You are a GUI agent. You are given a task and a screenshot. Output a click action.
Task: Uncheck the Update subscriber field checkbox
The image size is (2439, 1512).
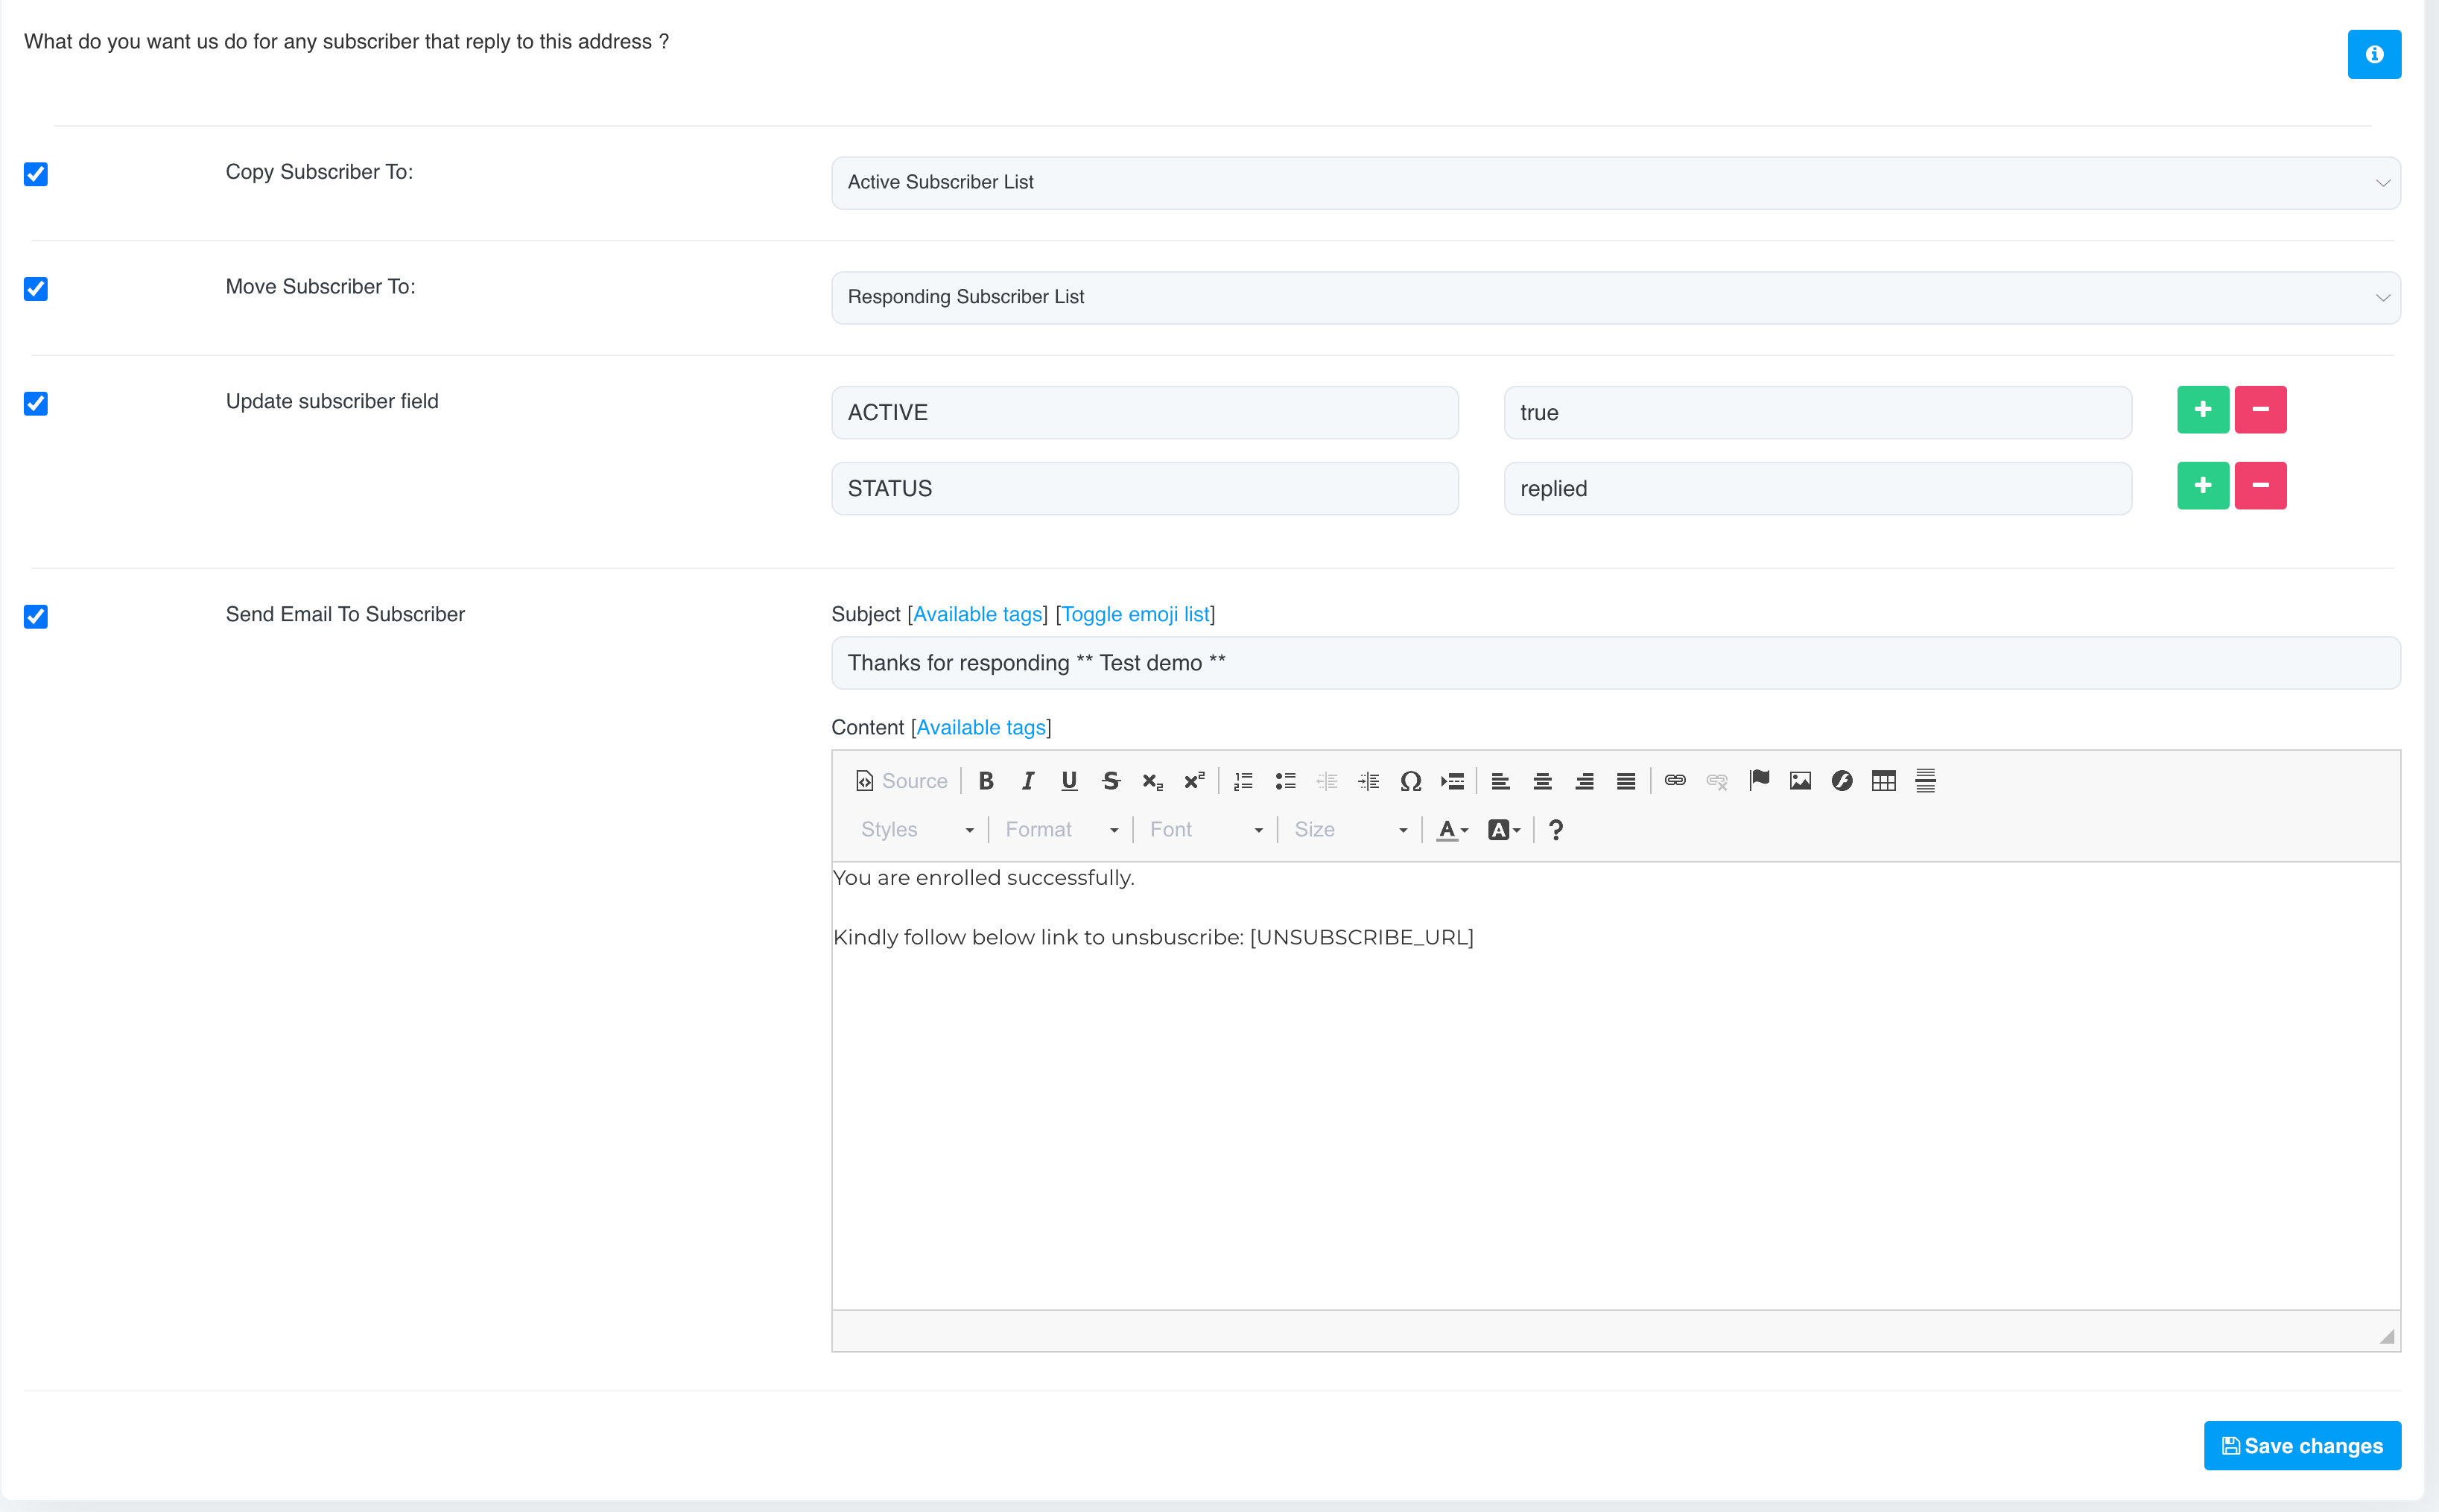point(36,403)
